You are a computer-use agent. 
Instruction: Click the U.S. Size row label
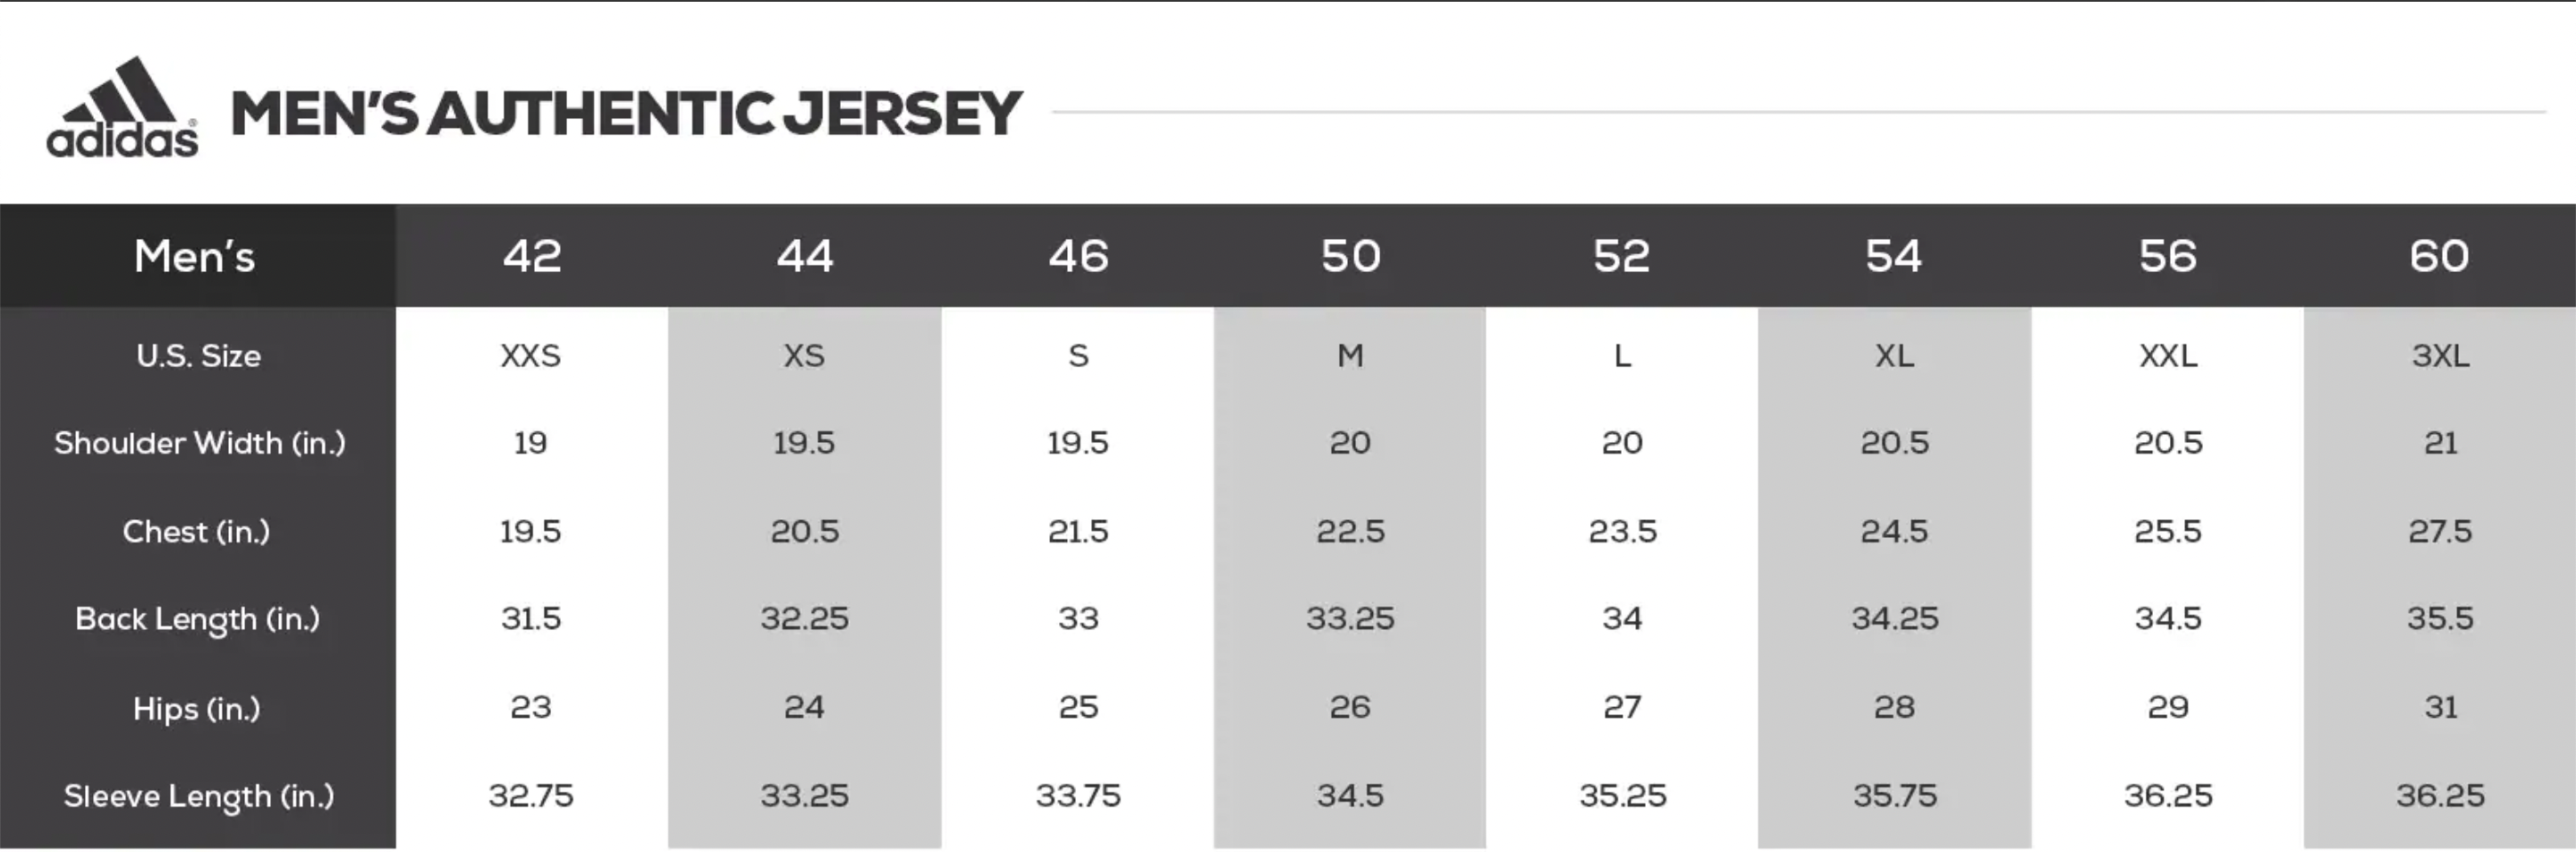[198, 356]
